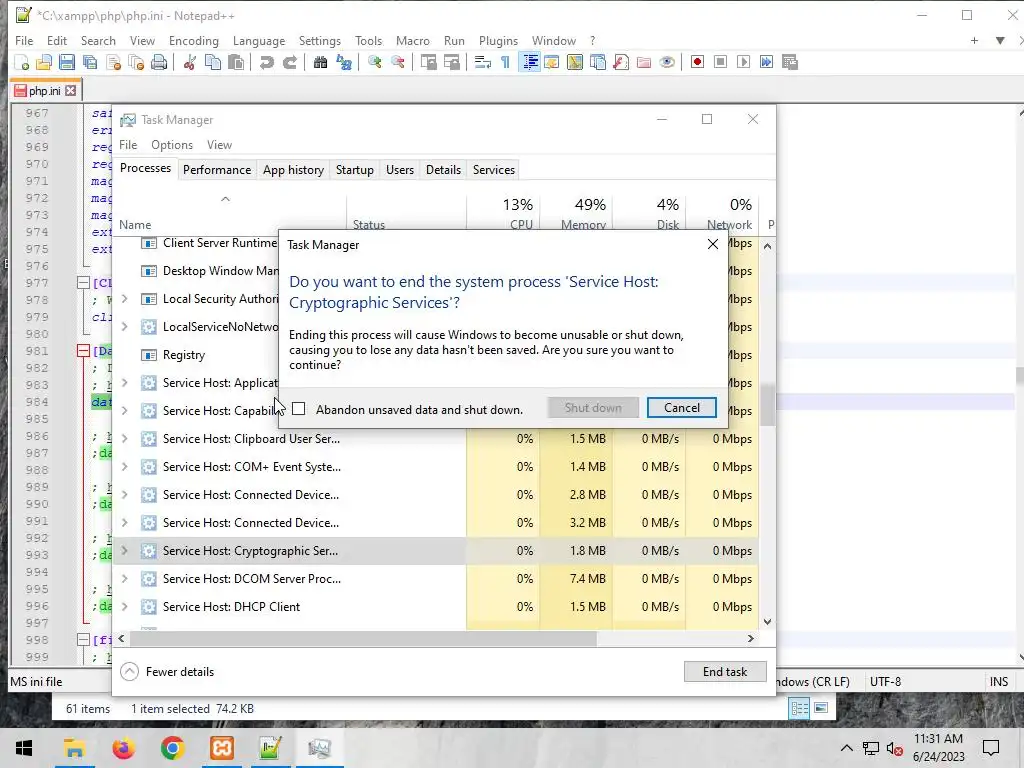Click the Stop Recording macro icon
This screenshot has width=1024, height=768.
point(720,62)
